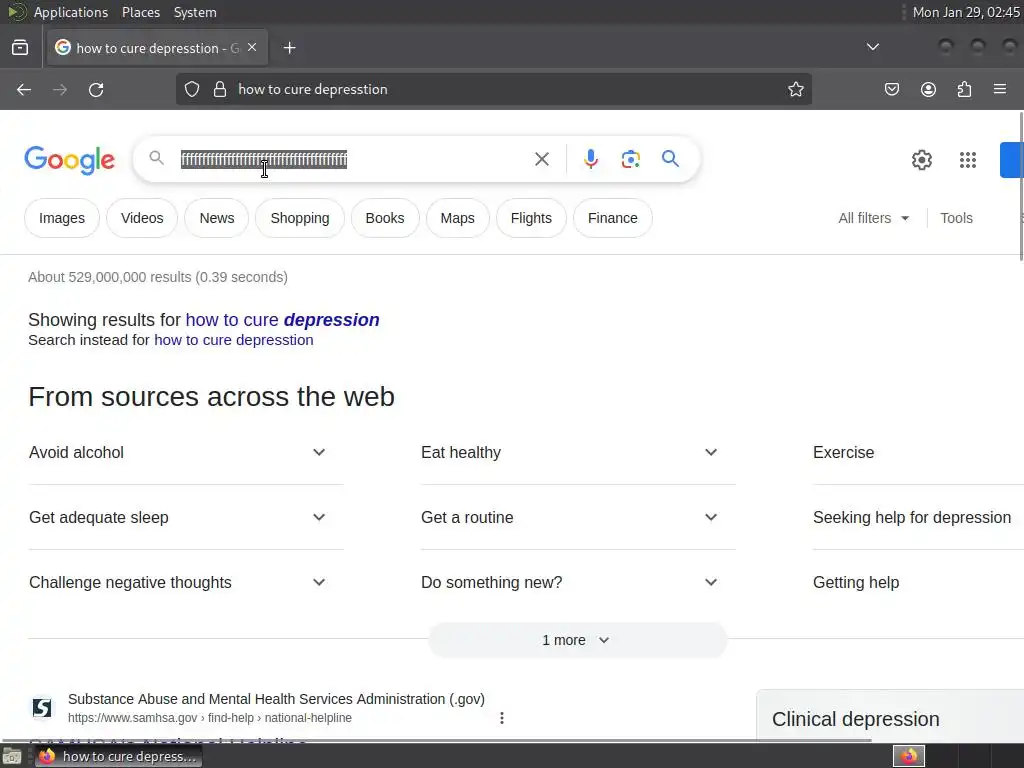Filter results by Flights
The image size is (1024, 768).
coord(531,218)
